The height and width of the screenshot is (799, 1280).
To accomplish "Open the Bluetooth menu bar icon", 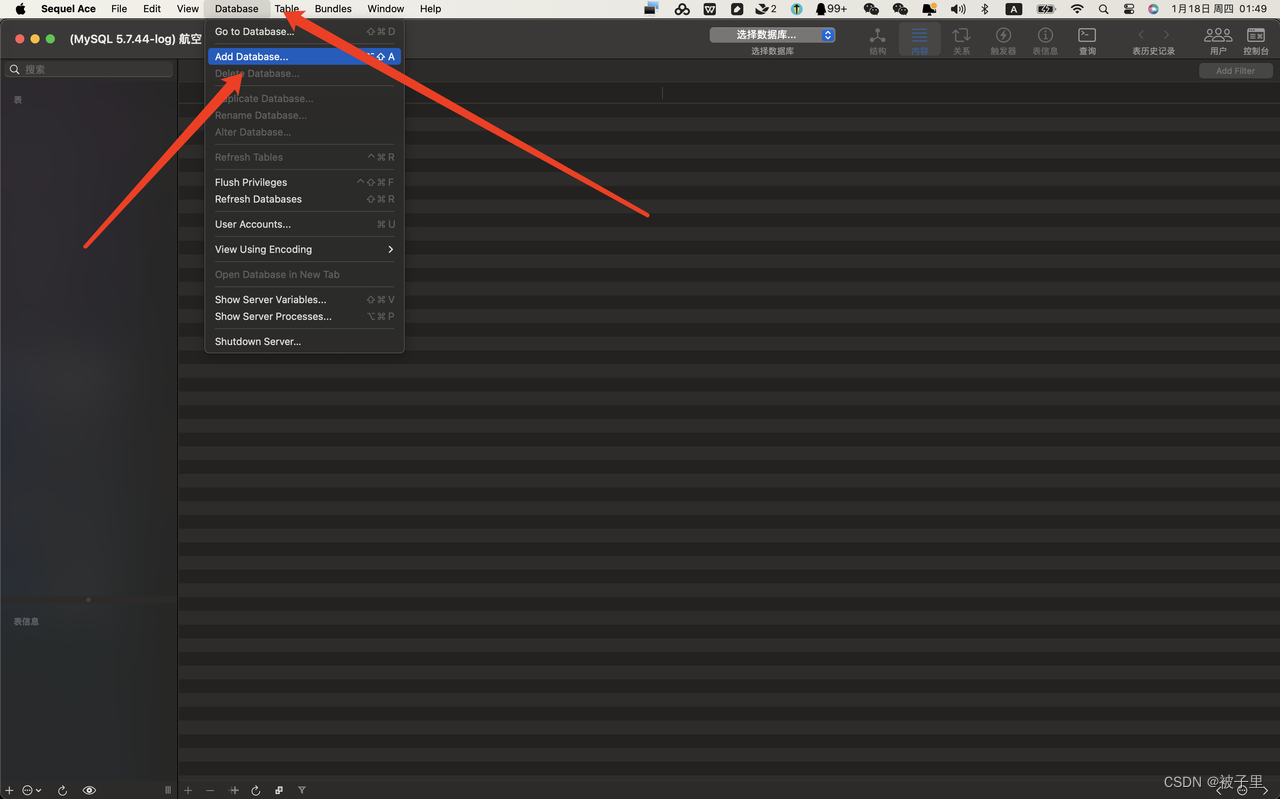I will (x=984, y=9).
